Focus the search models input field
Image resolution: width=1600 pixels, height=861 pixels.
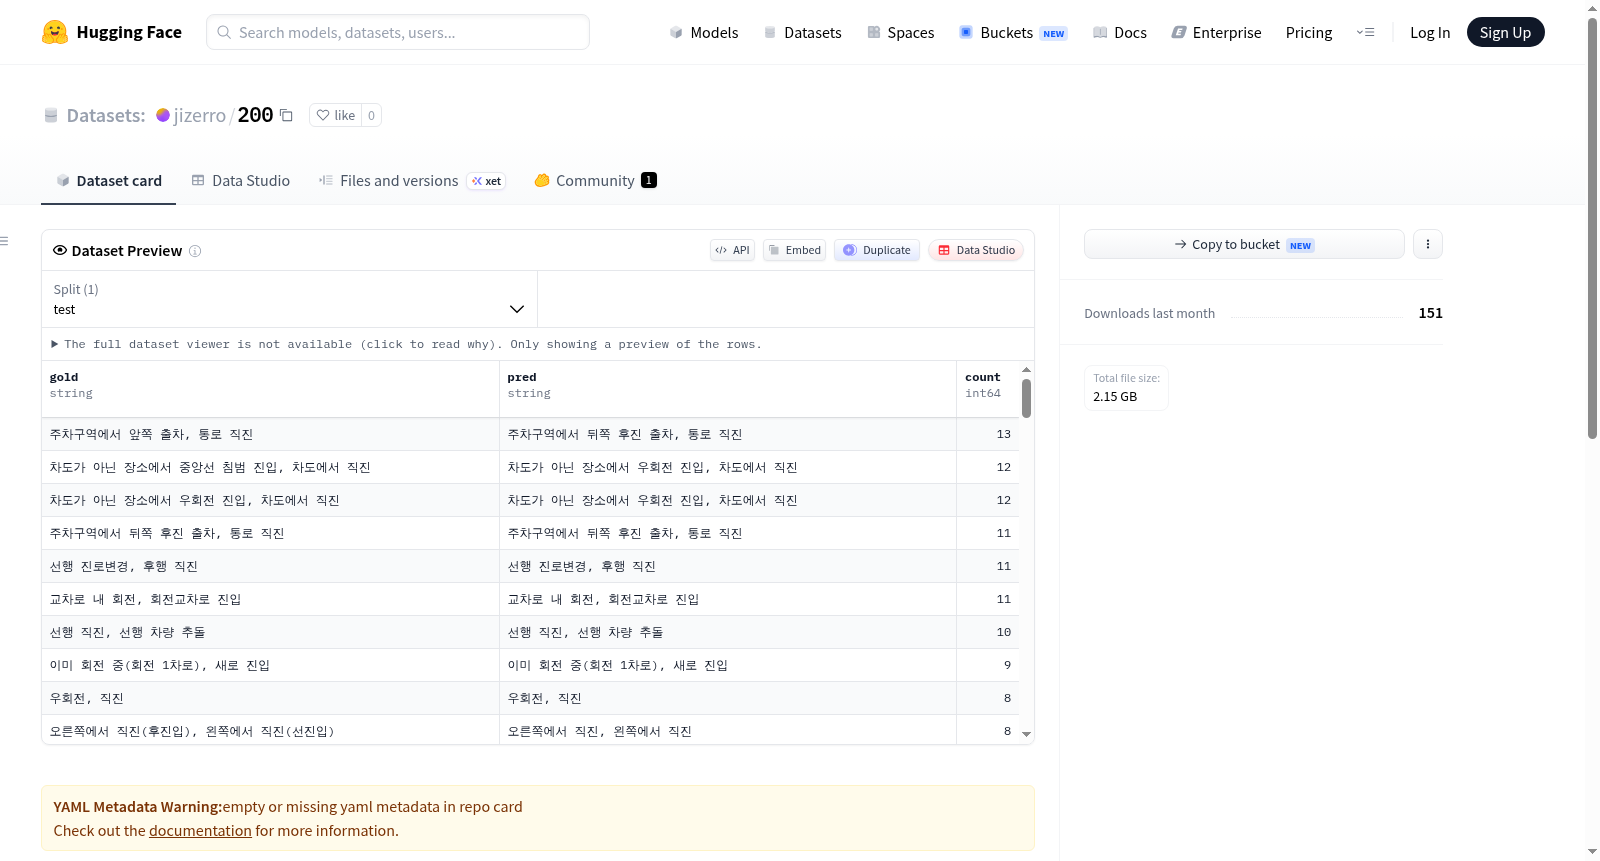(x=398, y=32)
